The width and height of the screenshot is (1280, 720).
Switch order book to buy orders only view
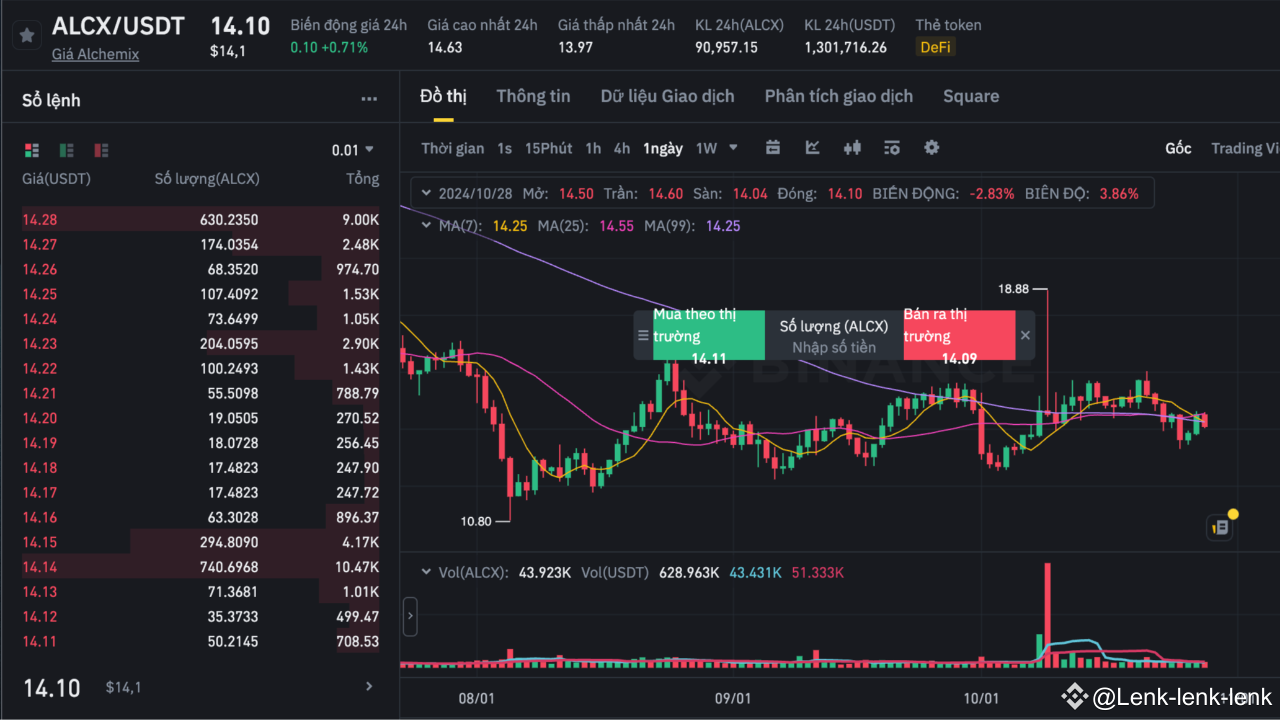(x=66, y=149)
